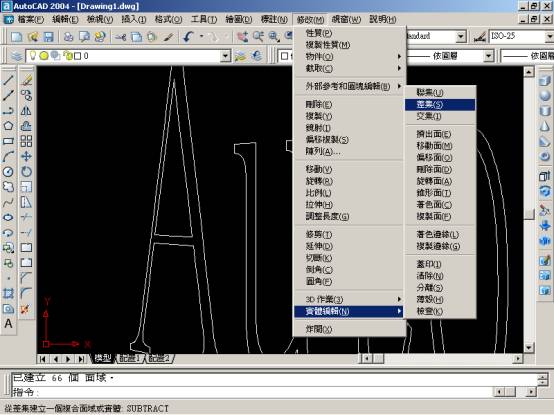554x415 pixels.
Task: Select the Circle draw tool
Action: pyautogui.click(x=8, y=172)
